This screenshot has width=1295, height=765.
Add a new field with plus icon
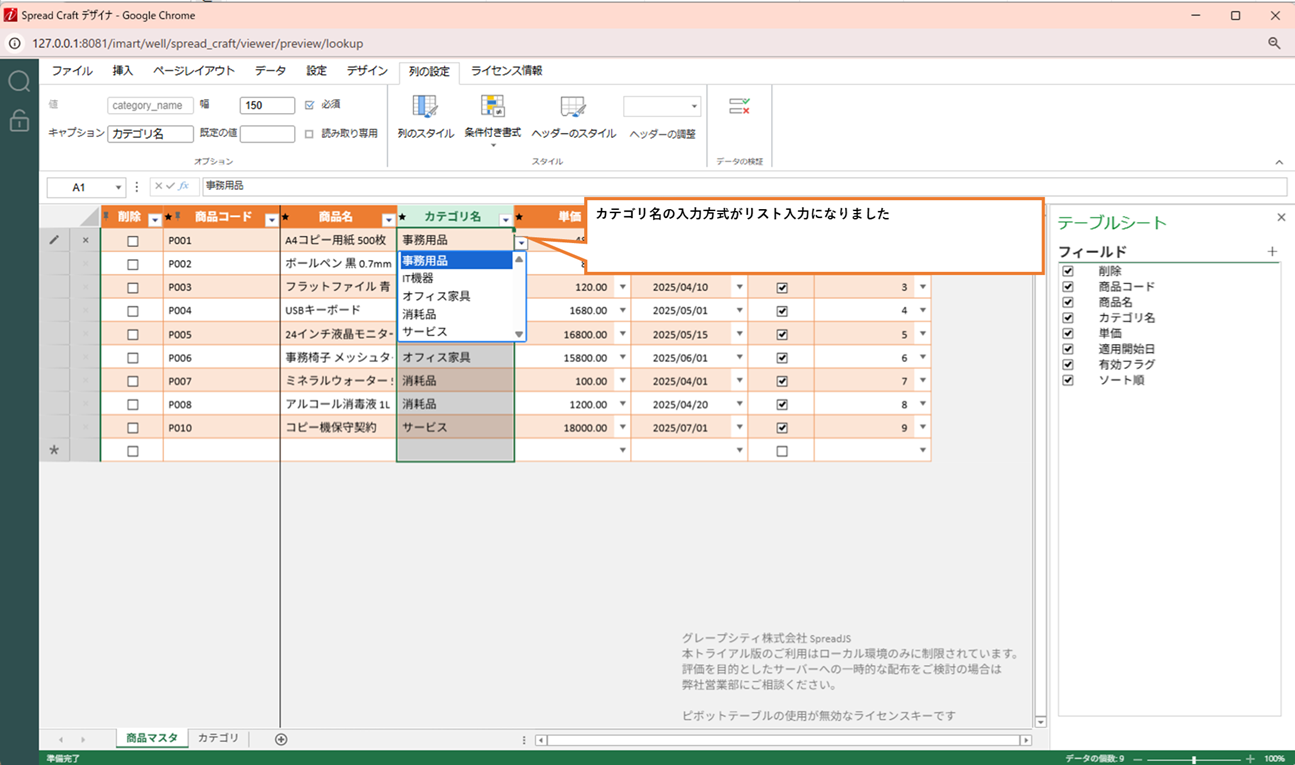coord(1272,252)
